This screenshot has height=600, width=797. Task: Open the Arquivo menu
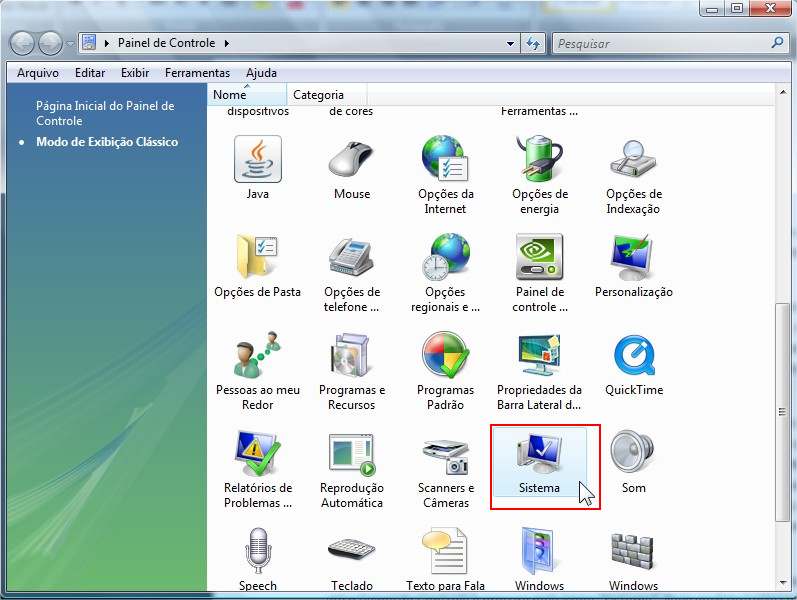click(38, 73)
